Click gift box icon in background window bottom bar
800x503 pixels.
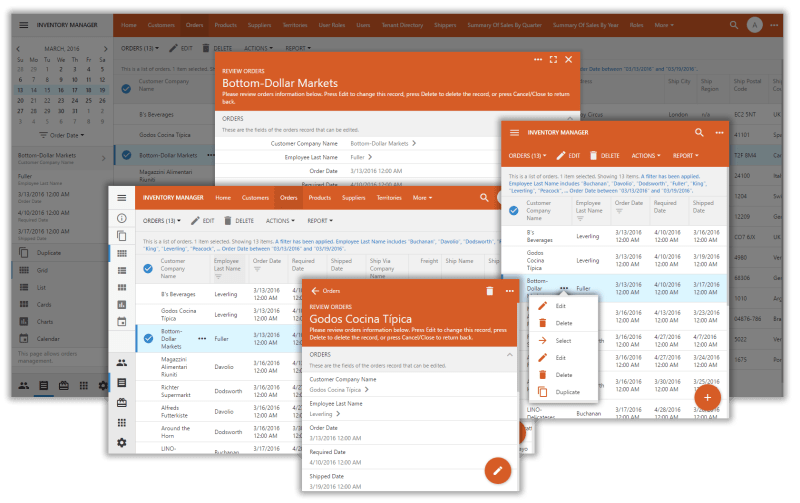(x=64, y=386)
